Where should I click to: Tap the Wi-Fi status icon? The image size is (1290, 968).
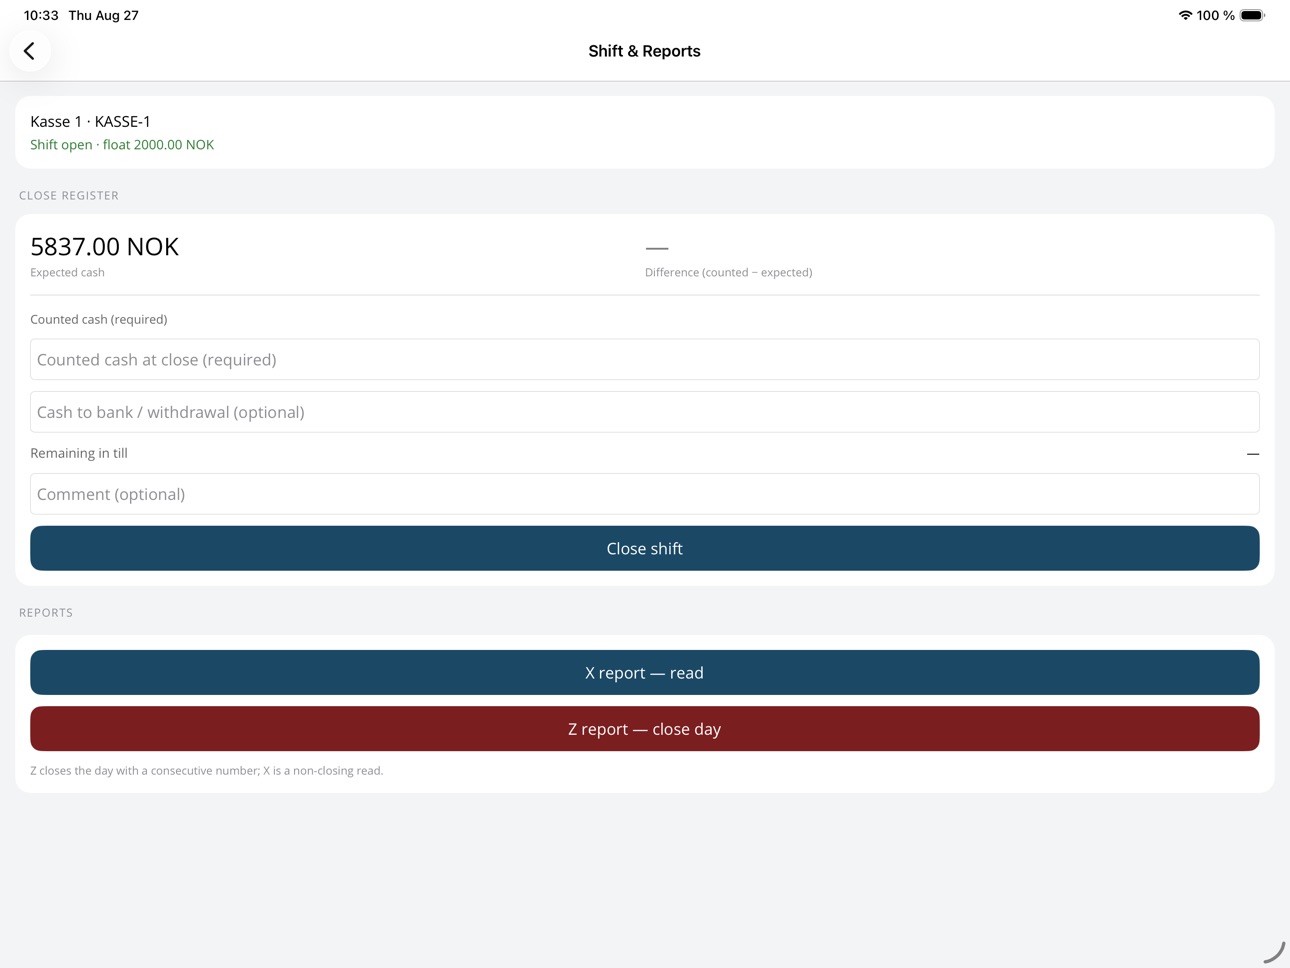tap(1185, 15)
